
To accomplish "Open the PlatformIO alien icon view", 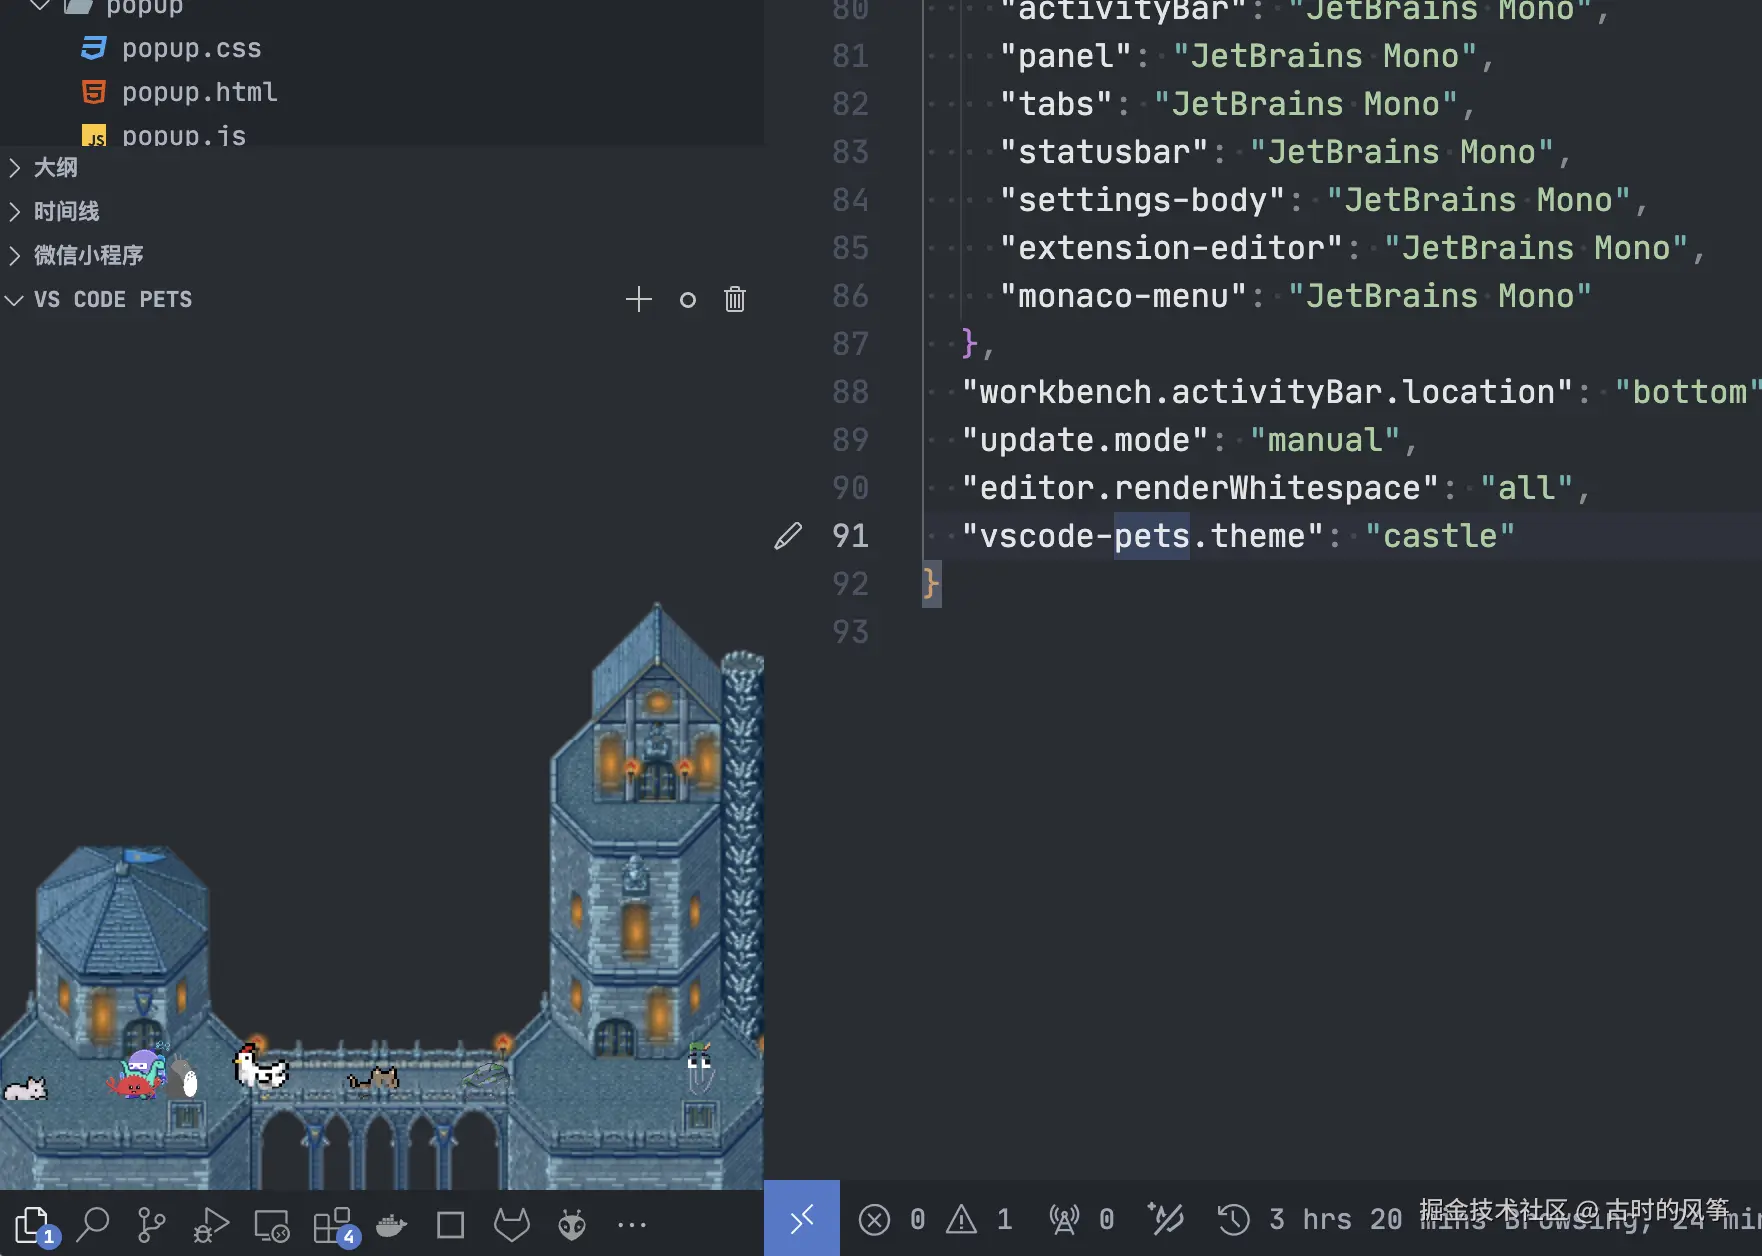I will click(x=572, y=1224).
